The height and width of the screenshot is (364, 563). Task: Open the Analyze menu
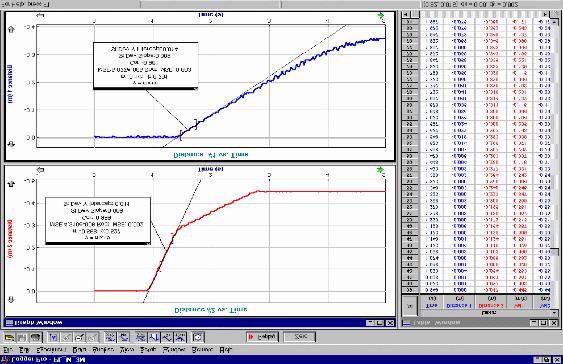[x=103, y=349]
